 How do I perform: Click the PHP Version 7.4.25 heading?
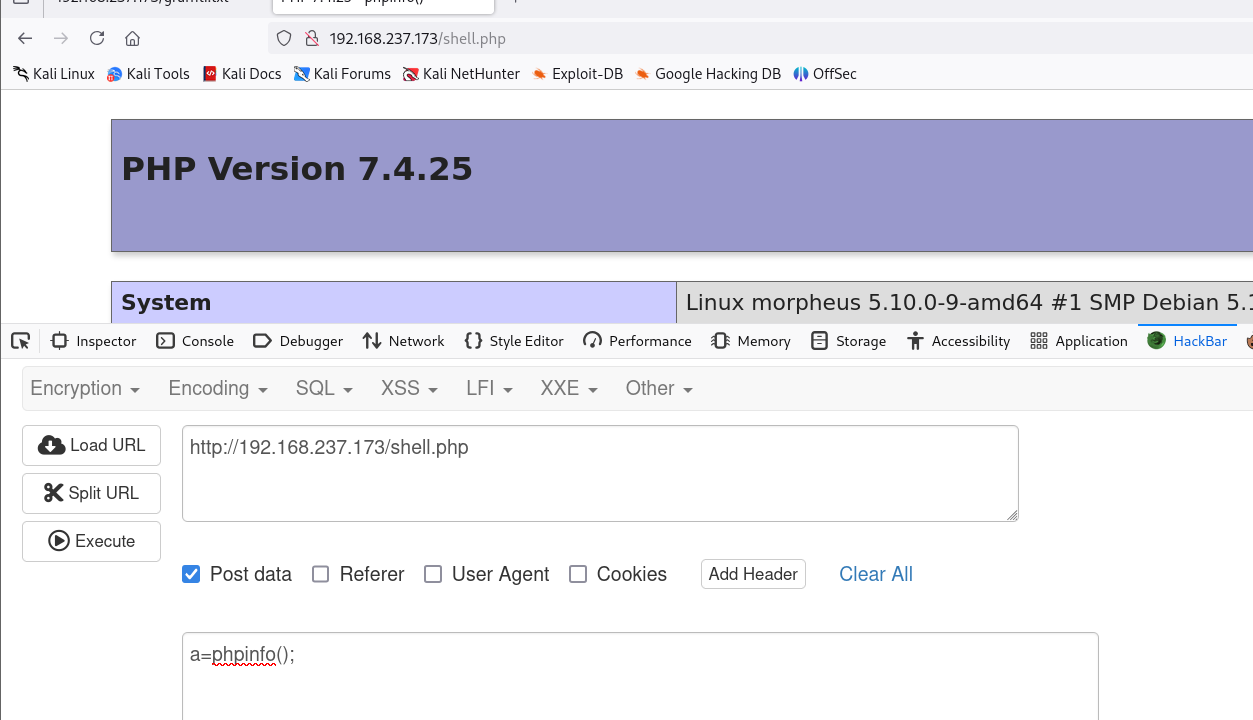pos(297,169)
